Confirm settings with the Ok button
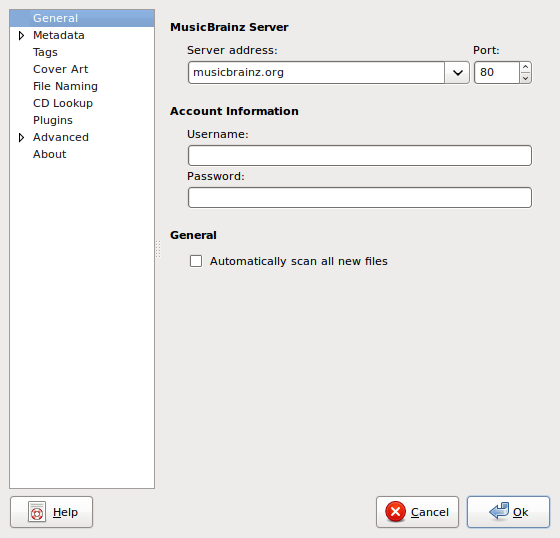Screen dimensions: 560x538 tap(508, 512)
